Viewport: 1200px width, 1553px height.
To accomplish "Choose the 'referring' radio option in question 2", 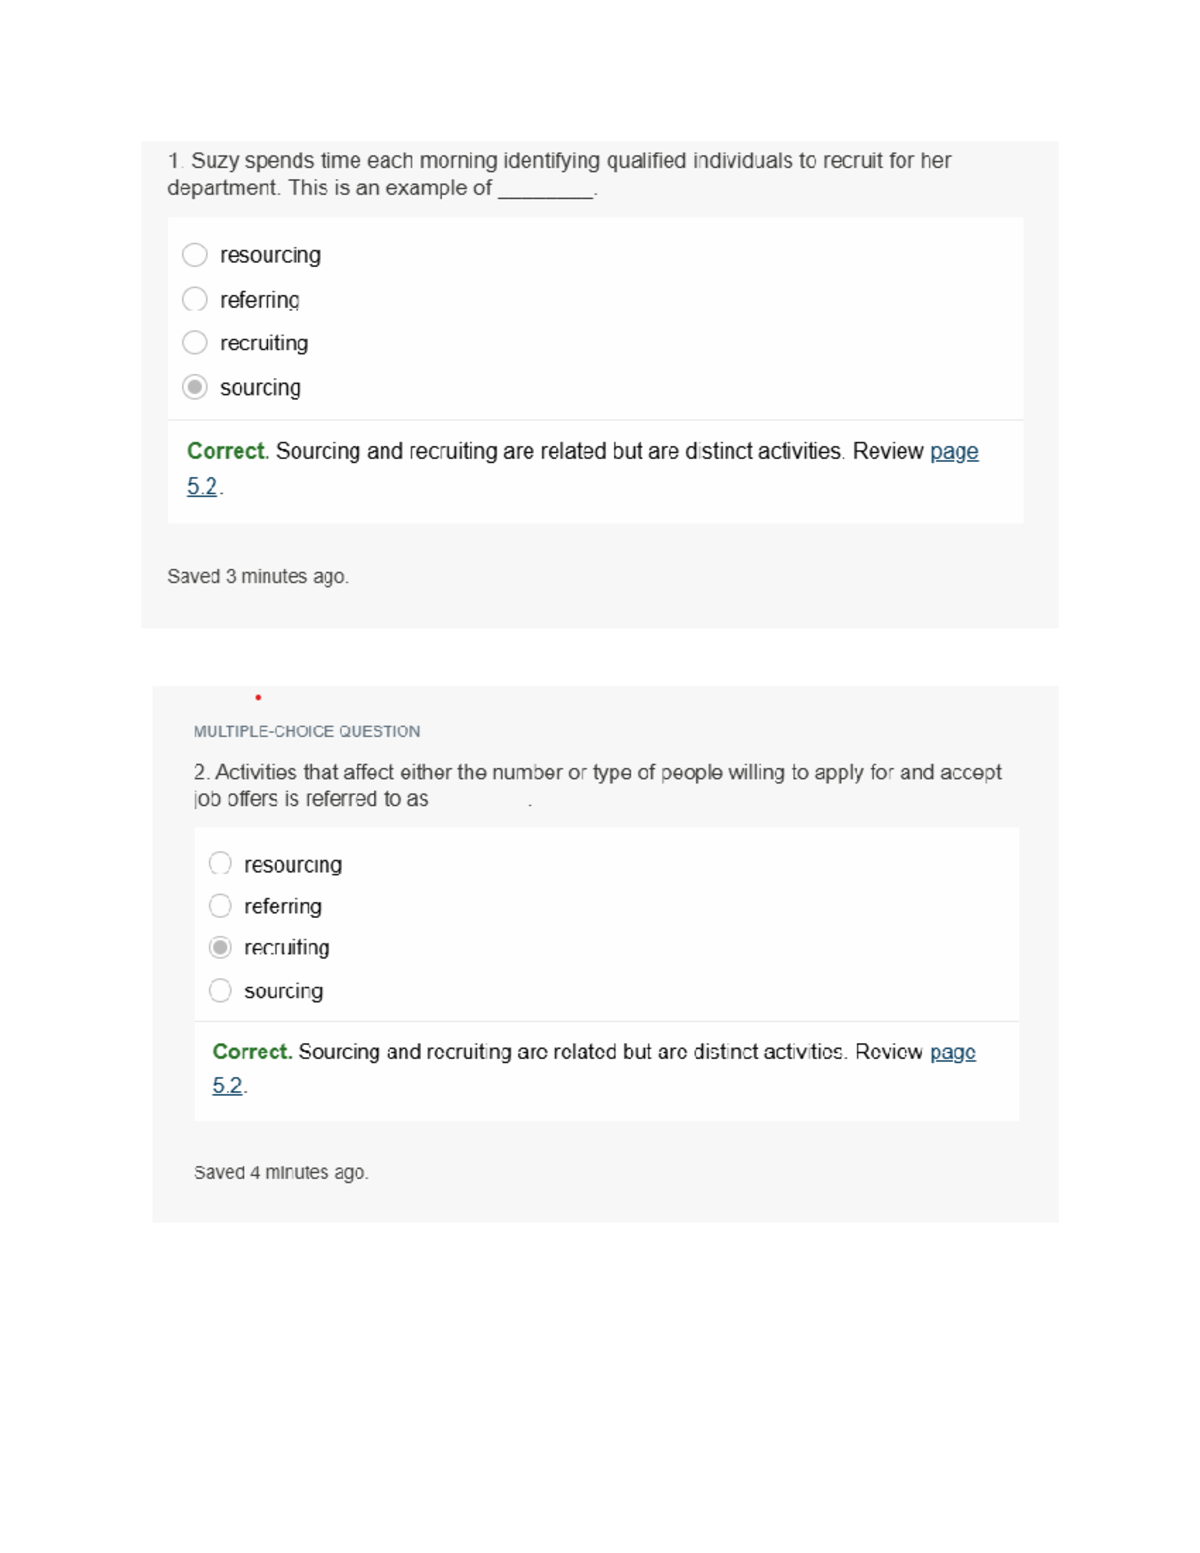I will tap(220, 906).
